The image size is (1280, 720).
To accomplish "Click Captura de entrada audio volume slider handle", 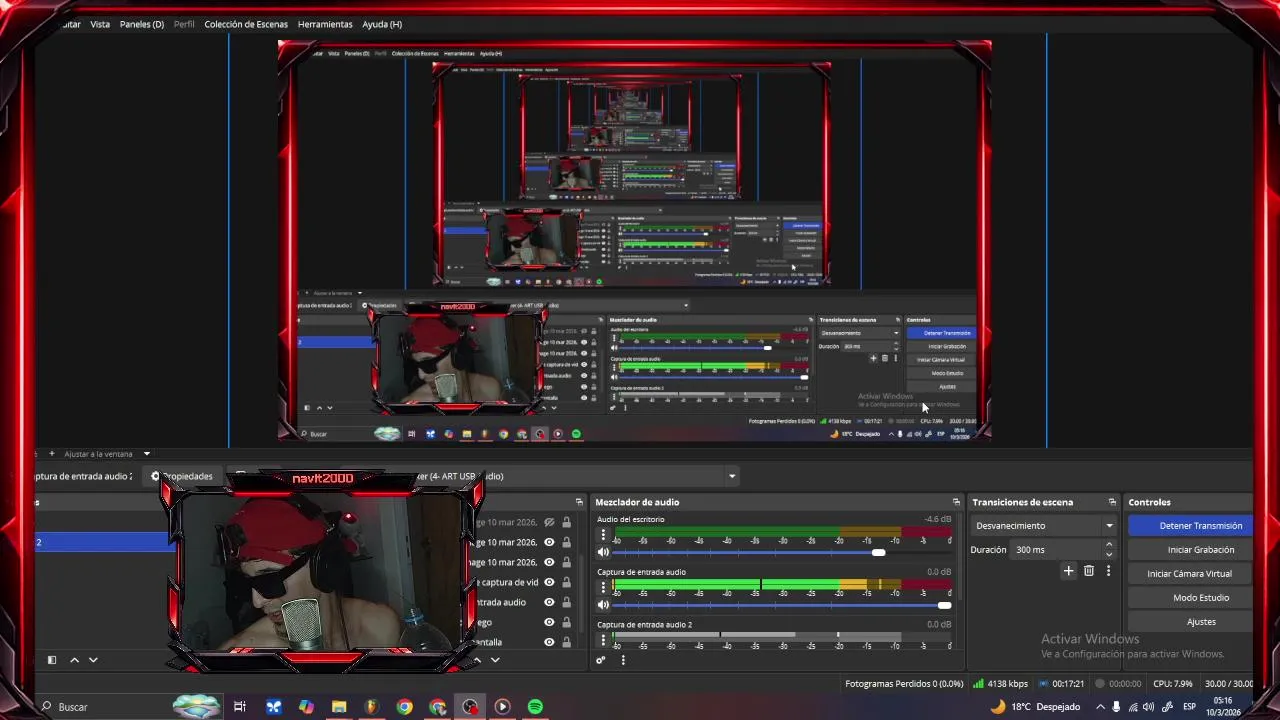I will tap(944, 605).
